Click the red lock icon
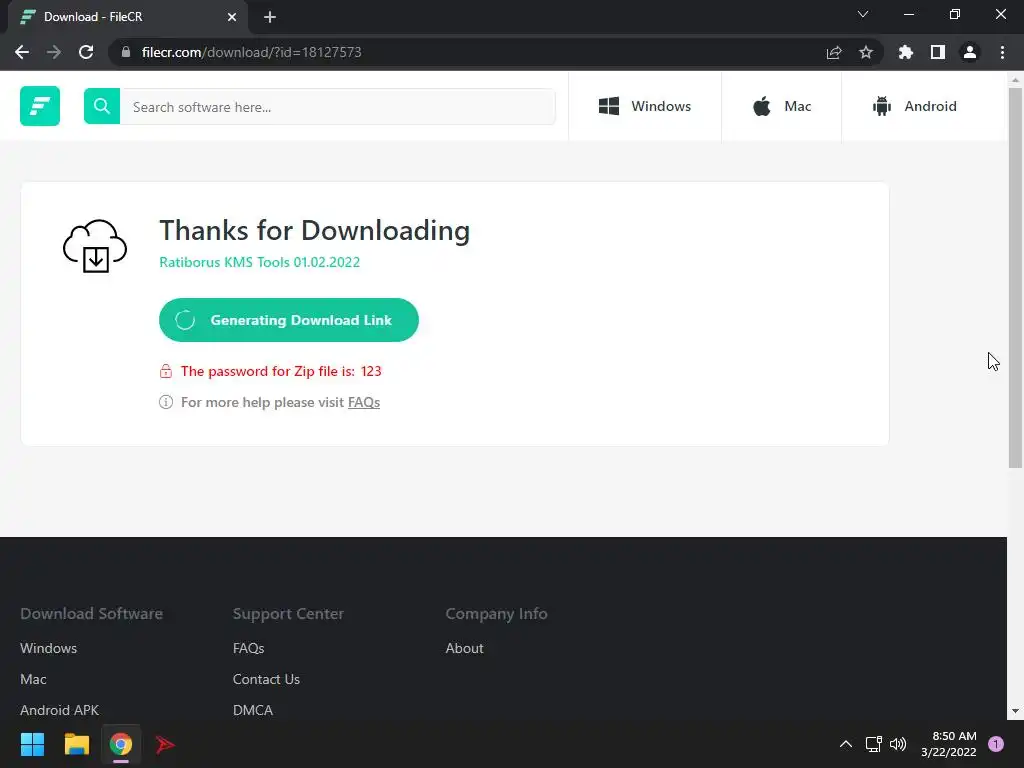1024x768 pixels. 166,371
